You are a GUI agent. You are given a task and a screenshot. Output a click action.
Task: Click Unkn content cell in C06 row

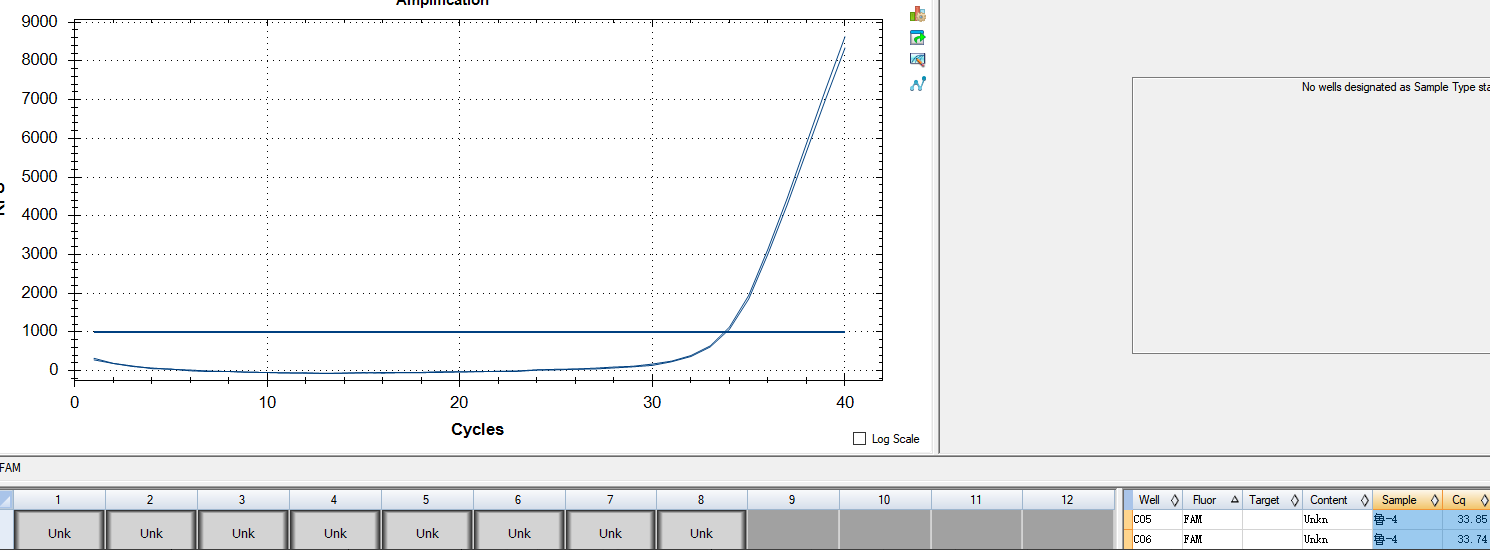[x=1337, y=540]
